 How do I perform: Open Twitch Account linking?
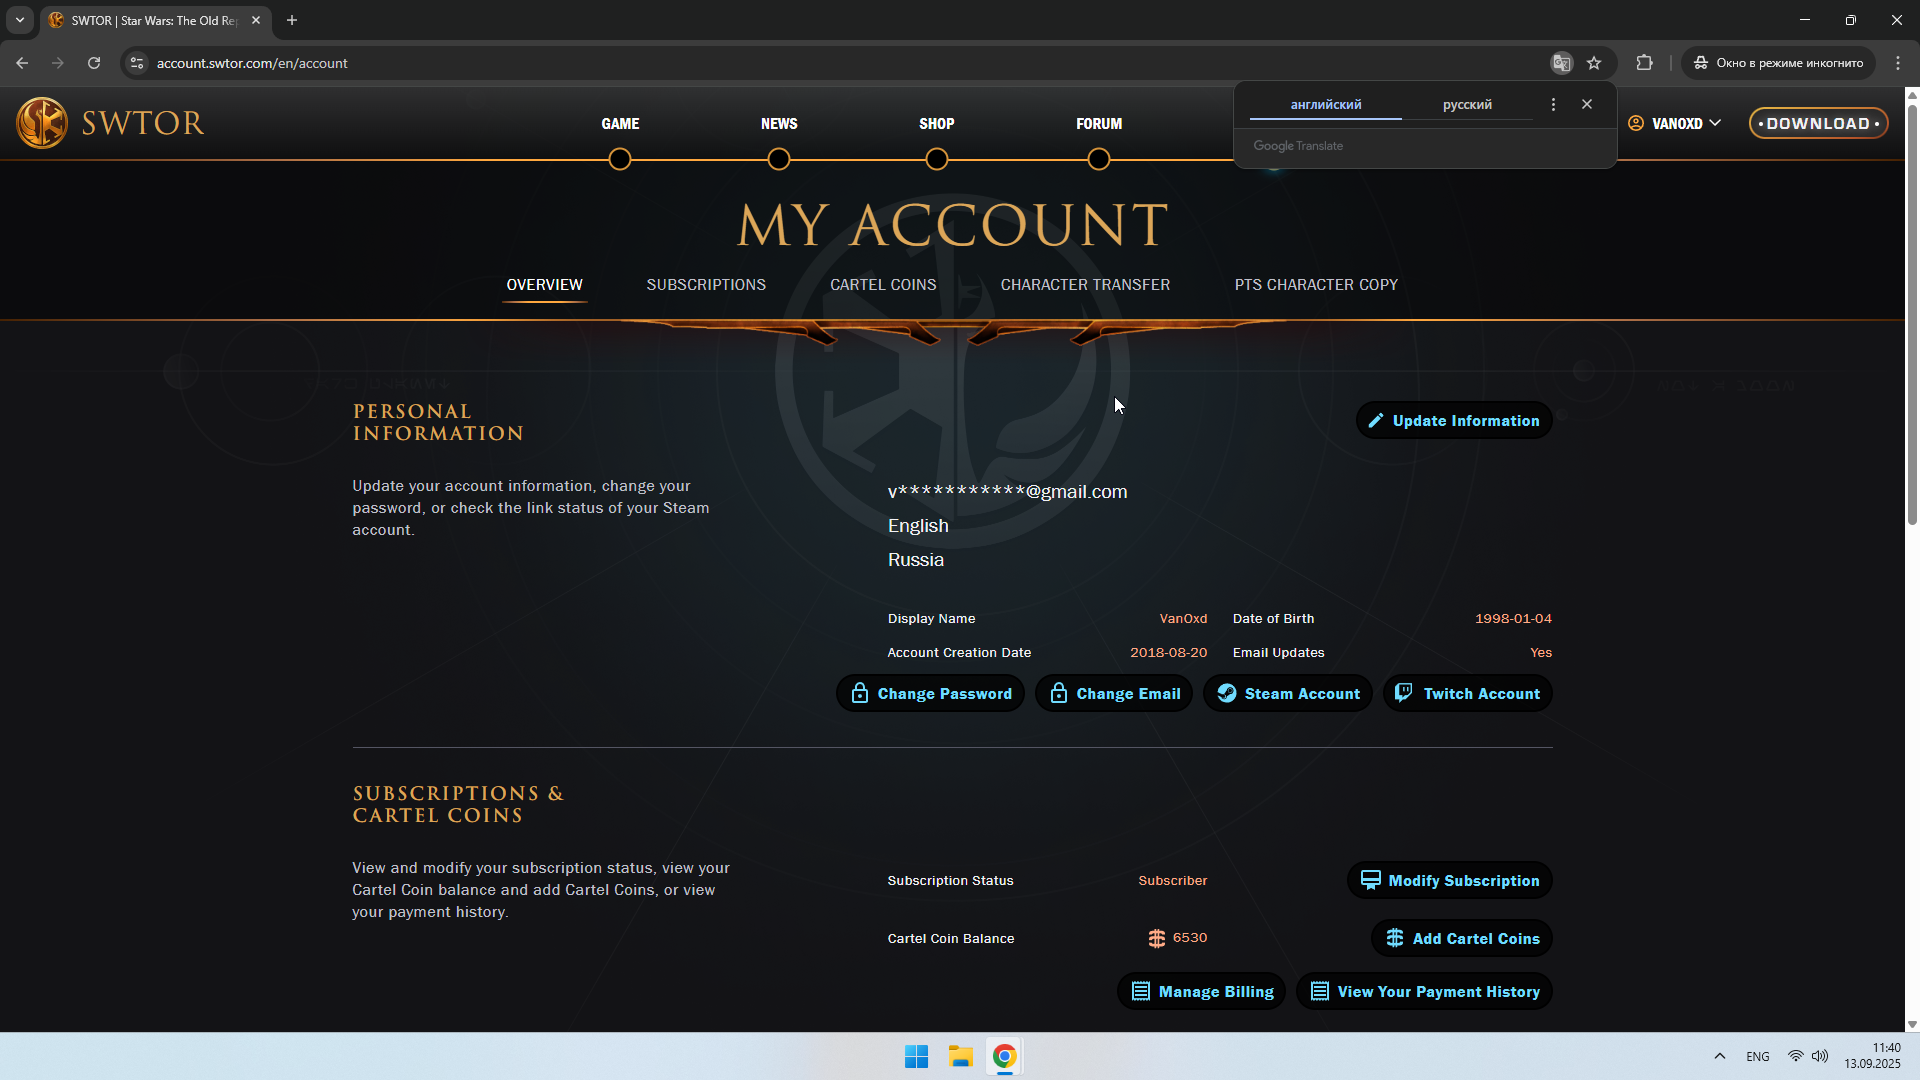click(1468, 694)
